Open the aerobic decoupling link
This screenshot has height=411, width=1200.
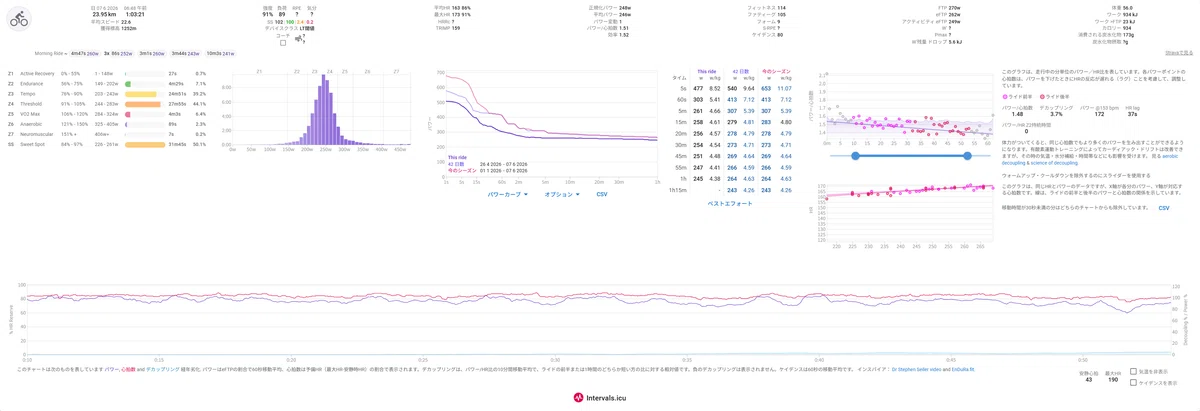pos(1169,156)
